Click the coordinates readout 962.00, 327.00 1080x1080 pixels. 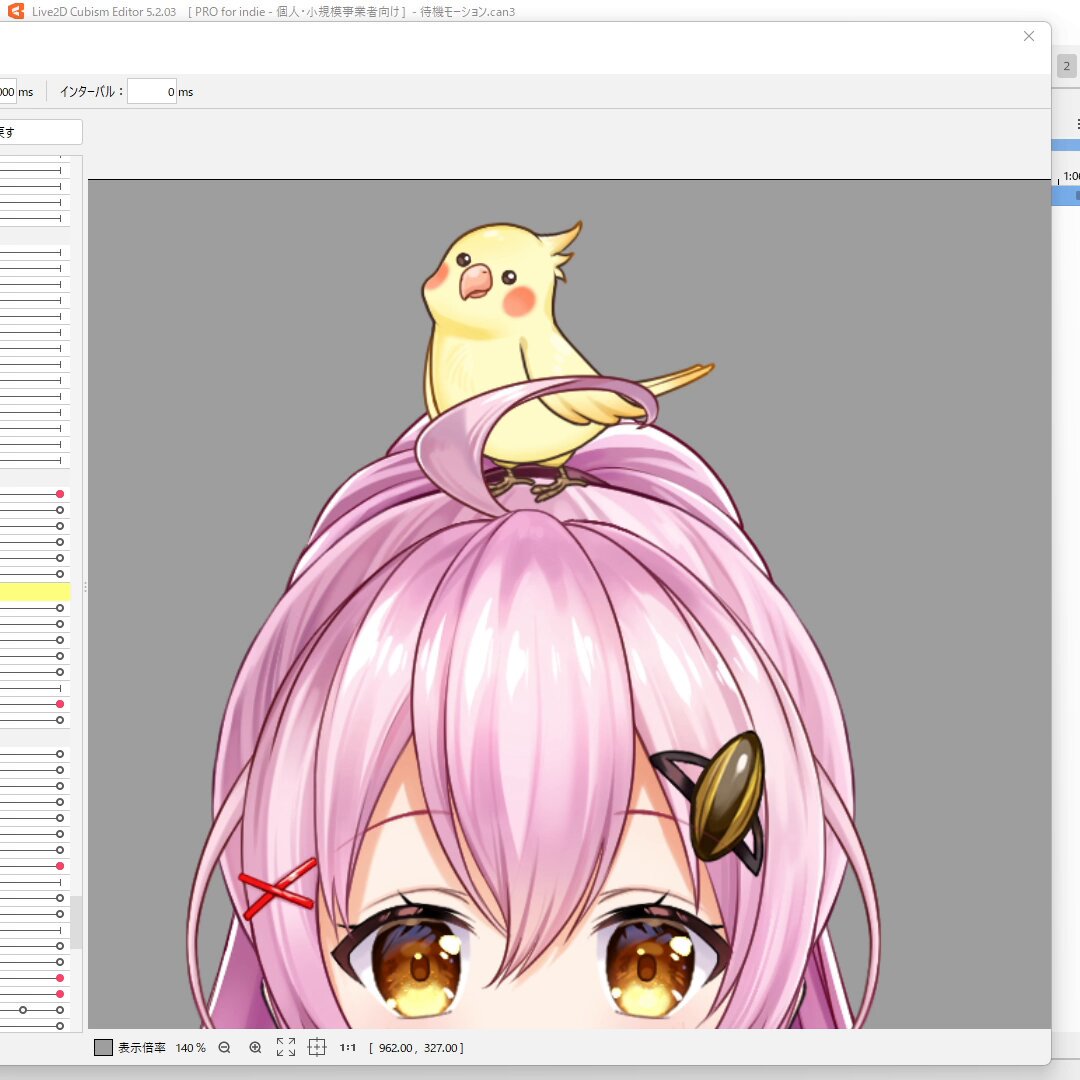tap(417, 1048)
